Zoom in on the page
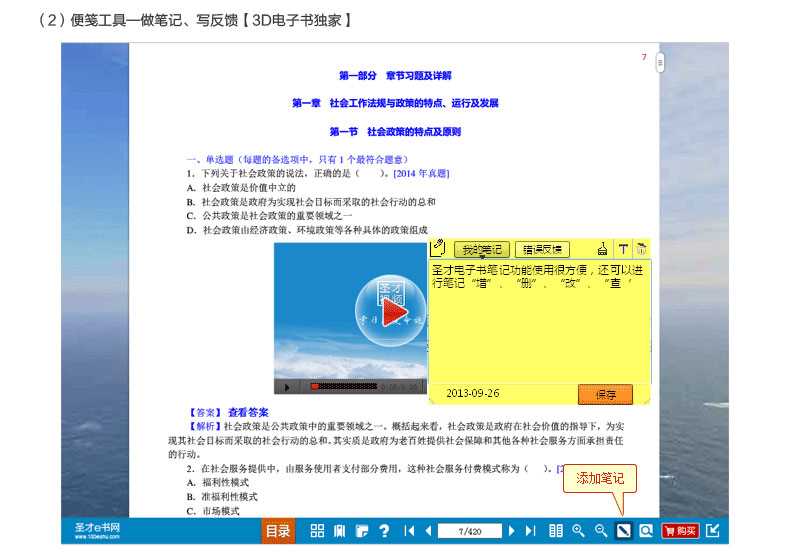The width and height of the screenshot is (790, 553). (x=578, y=531)
